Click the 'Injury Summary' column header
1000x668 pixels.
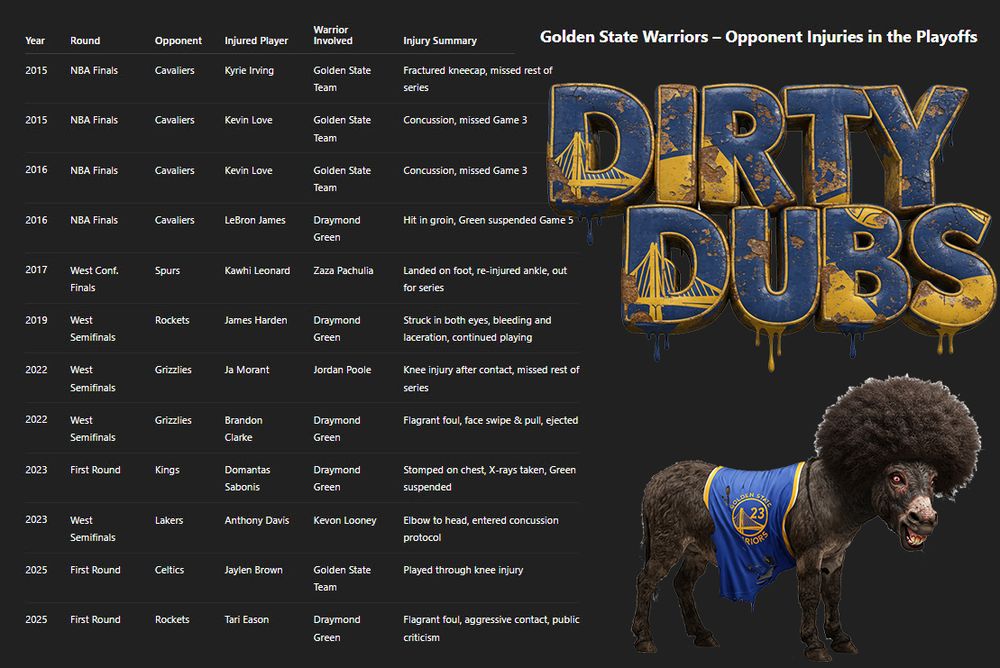click(x=440, y=41)
